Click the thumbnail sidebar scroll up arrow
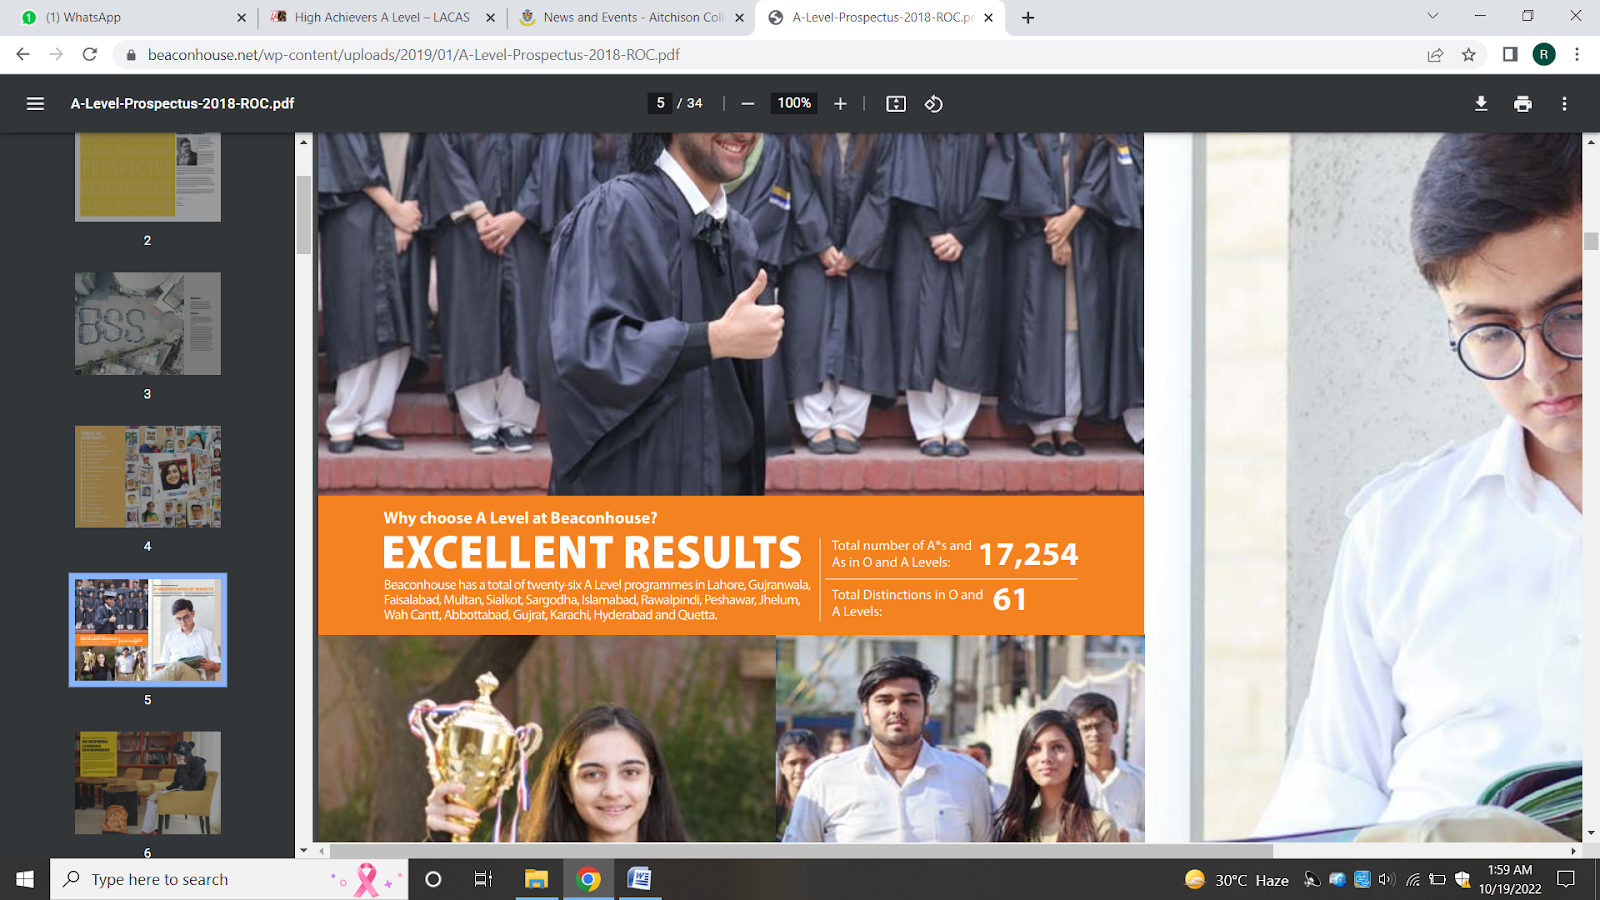1600x900 pixels. tap(304, 142)
